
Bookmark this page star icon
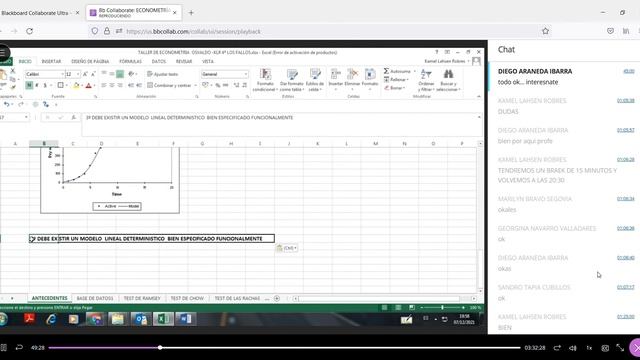click(x=545, y=31)
